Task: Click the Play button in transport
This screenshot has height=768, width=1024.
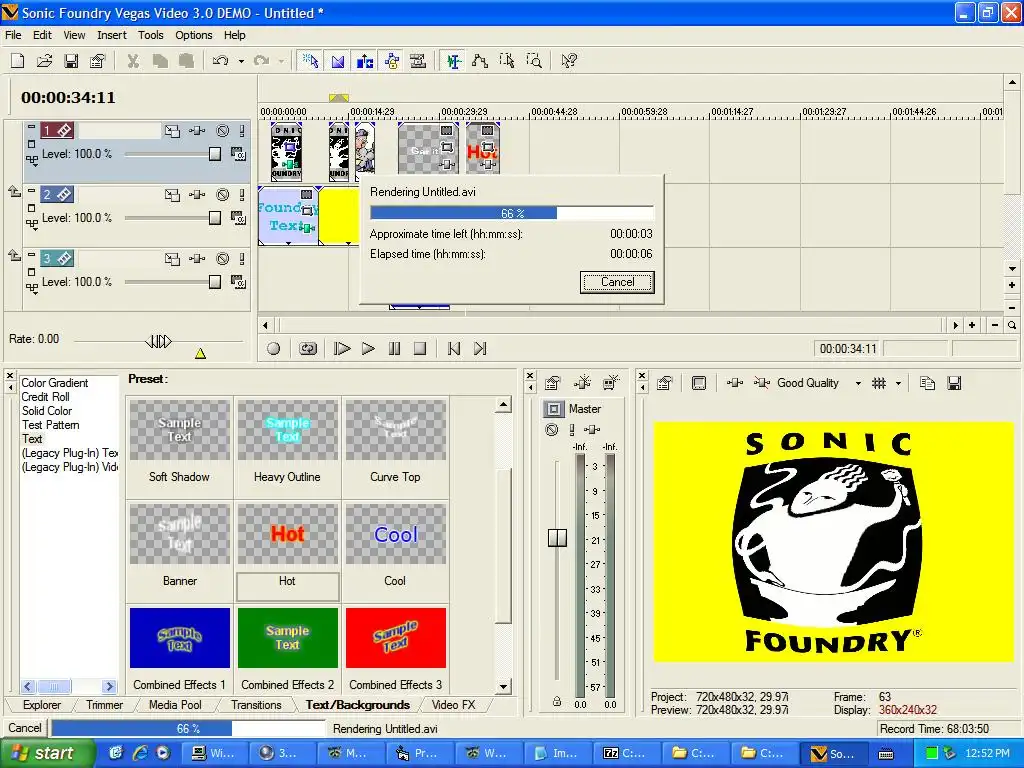Action: point(368,349)
